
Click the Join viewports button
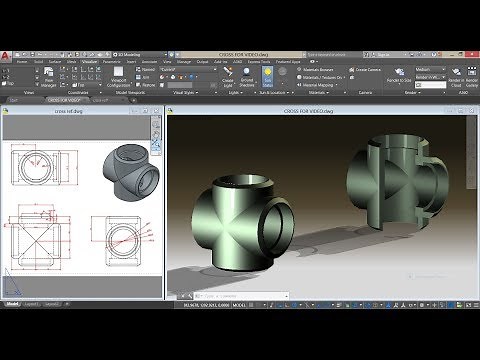[143, 77]
